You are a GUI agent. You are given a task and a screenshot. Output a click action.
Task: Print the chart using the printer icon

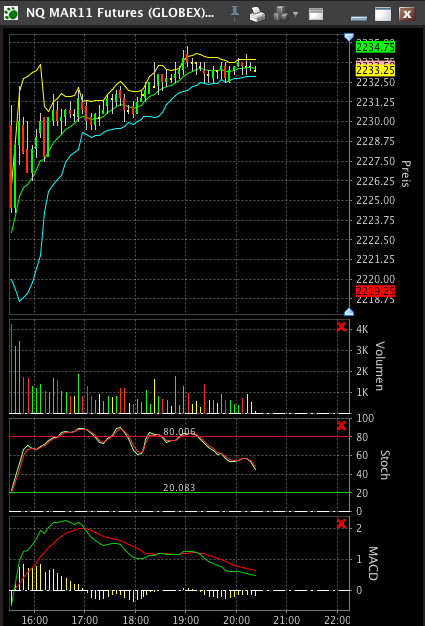(x=257, y=14)
